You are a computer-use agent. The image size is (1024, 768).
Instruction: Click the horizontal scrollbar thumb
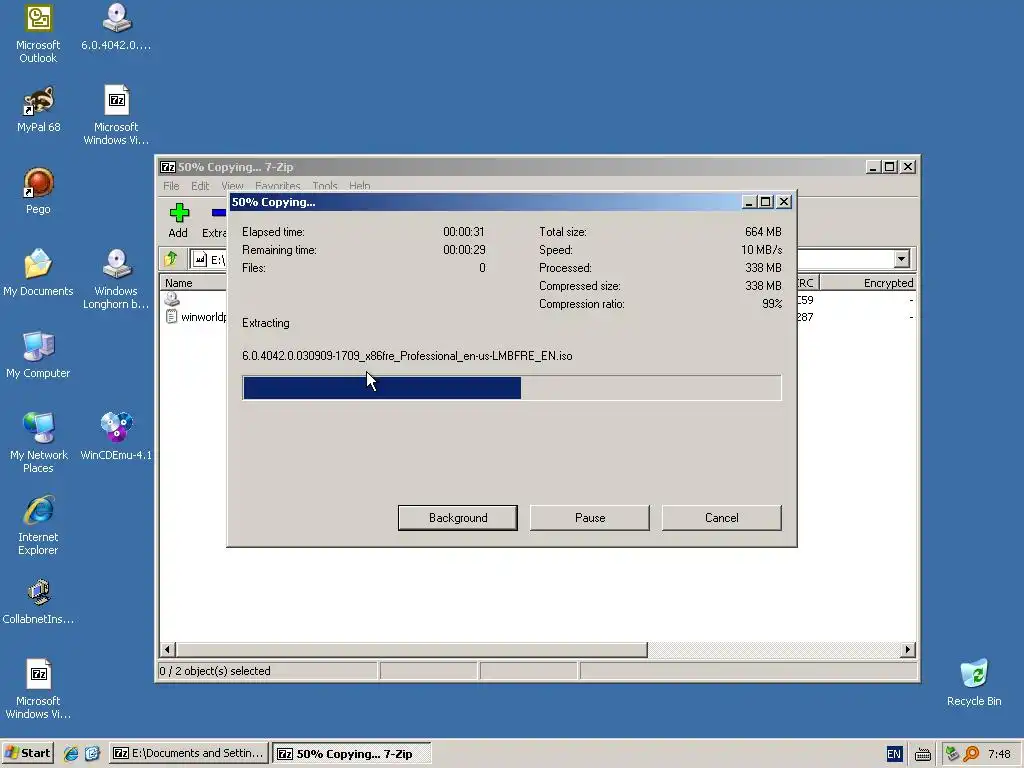411,650
